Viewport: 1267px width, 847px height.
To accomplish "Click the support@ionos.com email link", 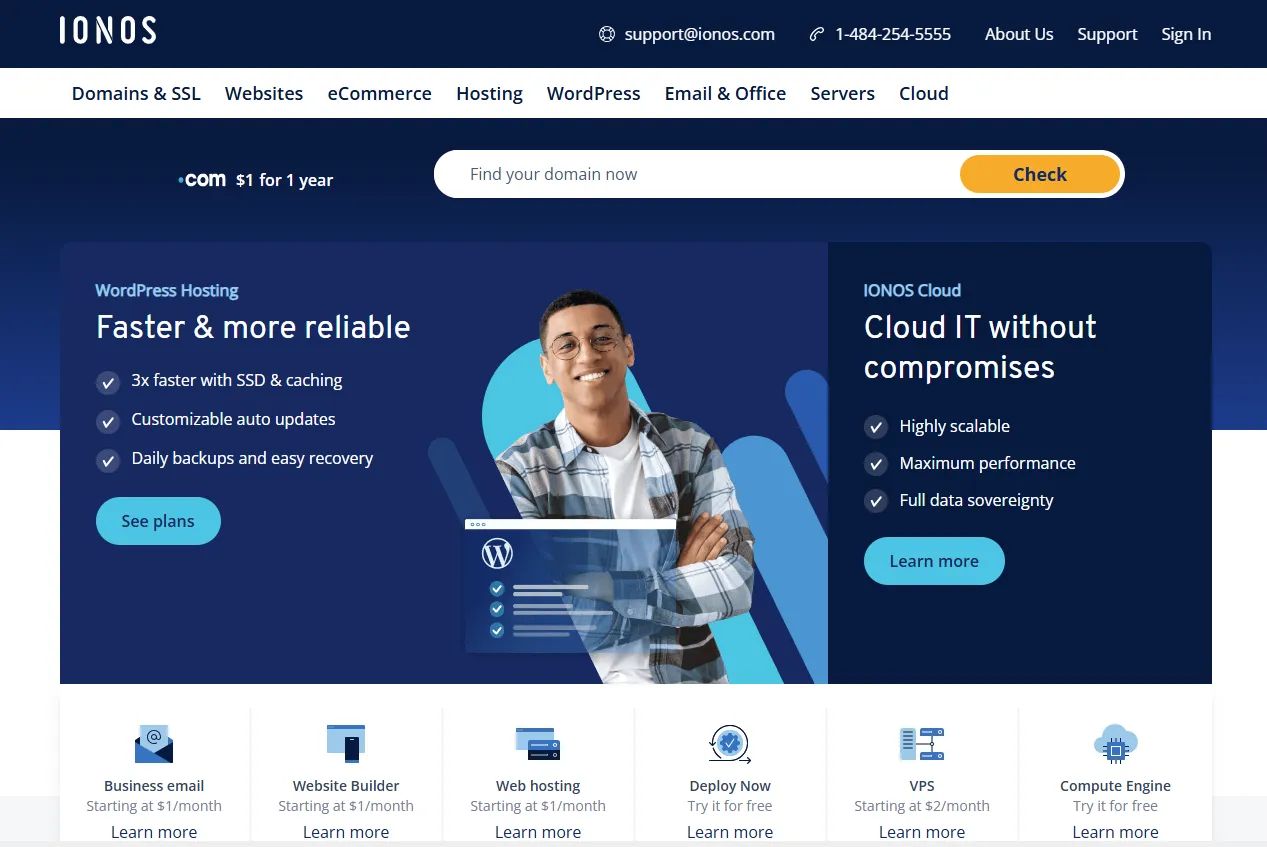I will click(x=699, y=33).
